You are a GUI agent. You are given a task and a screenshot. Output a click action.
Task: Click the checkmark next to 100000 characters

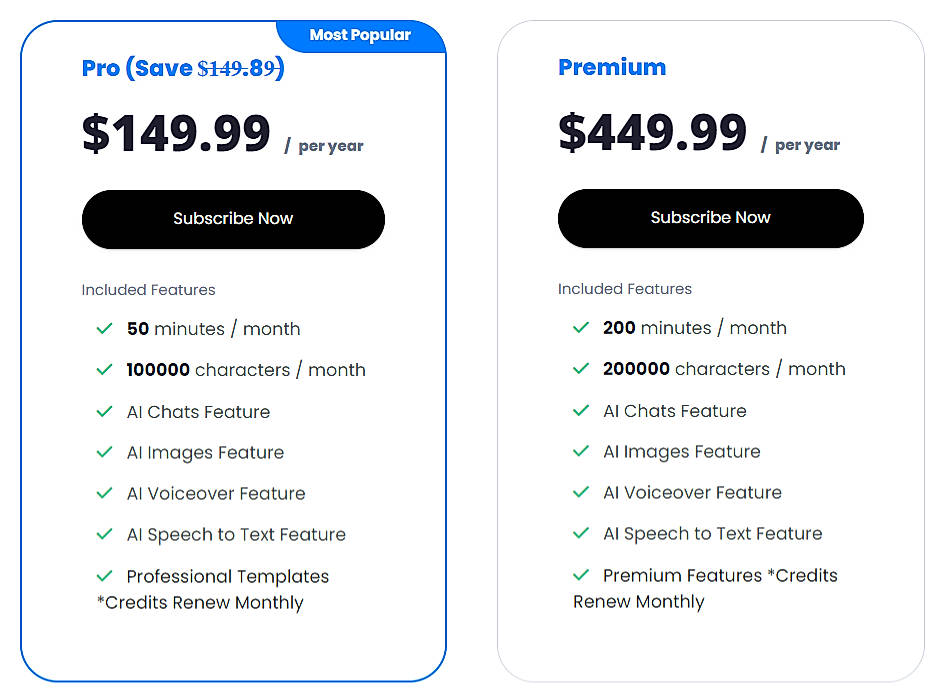[x=104, y=369]
